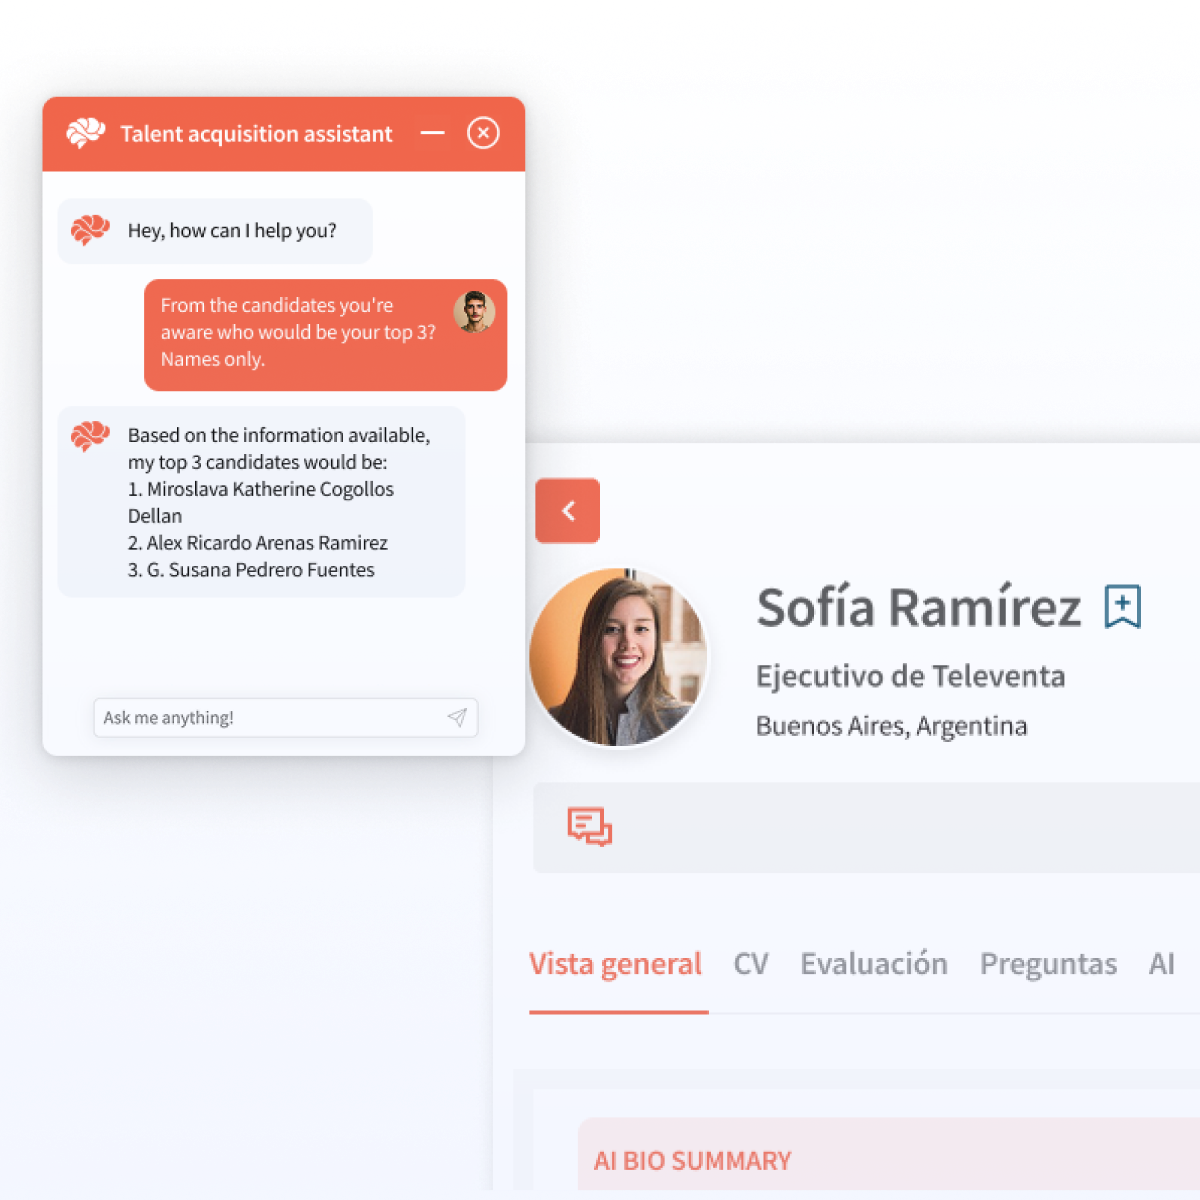The image size is (1200, 1200).
Task: Click the user's 'top 3' question message
Action: click(x=326, y=335)
